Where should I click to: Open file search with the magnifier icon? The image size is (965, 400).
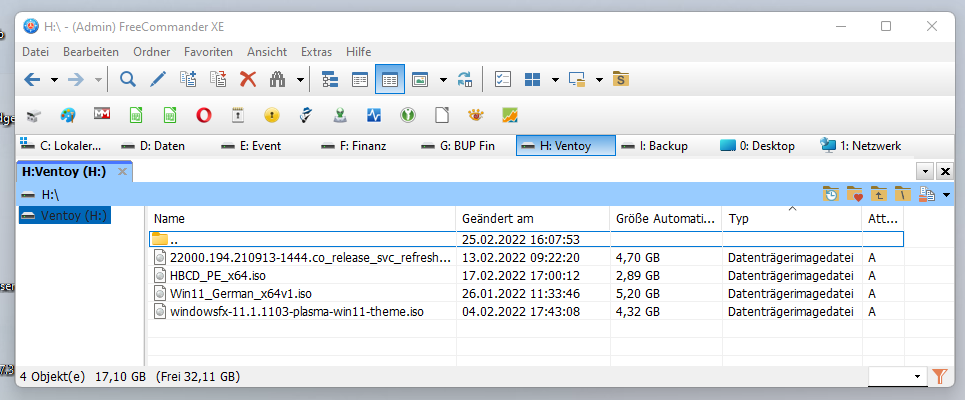click(127, 79)
